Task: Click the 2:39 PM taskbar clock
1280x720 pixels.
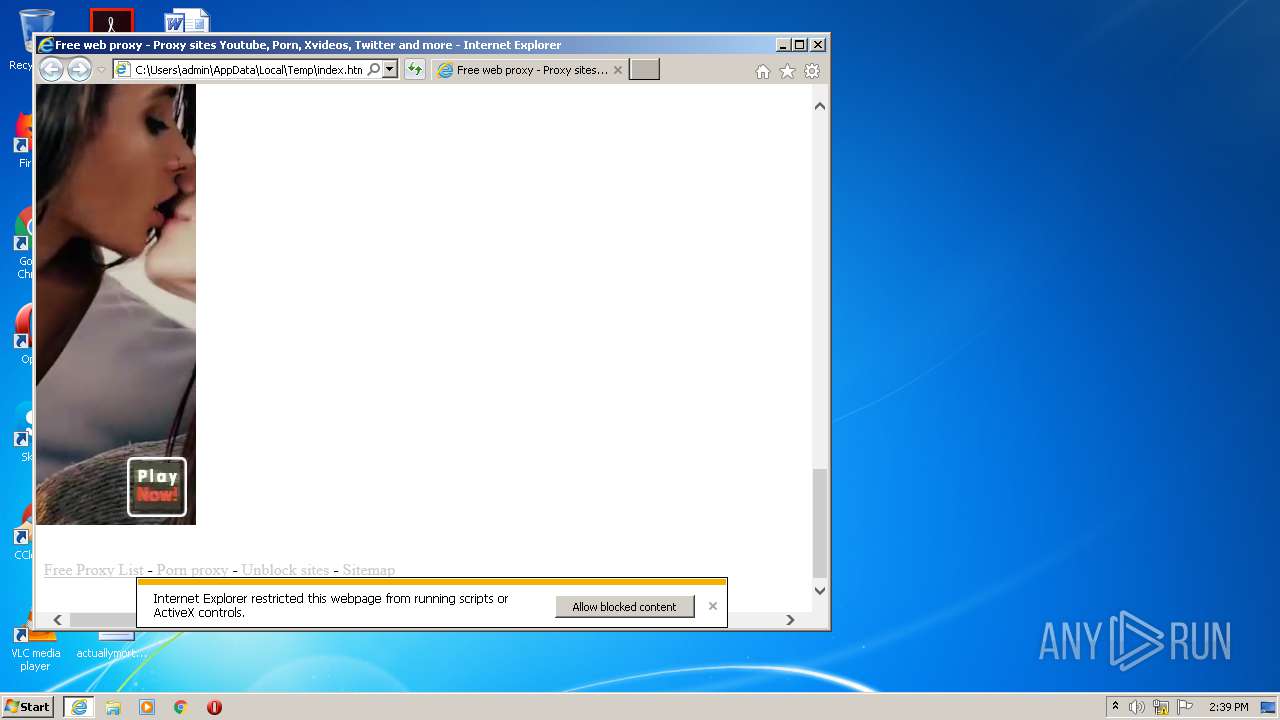Action: click(1228, 707)
